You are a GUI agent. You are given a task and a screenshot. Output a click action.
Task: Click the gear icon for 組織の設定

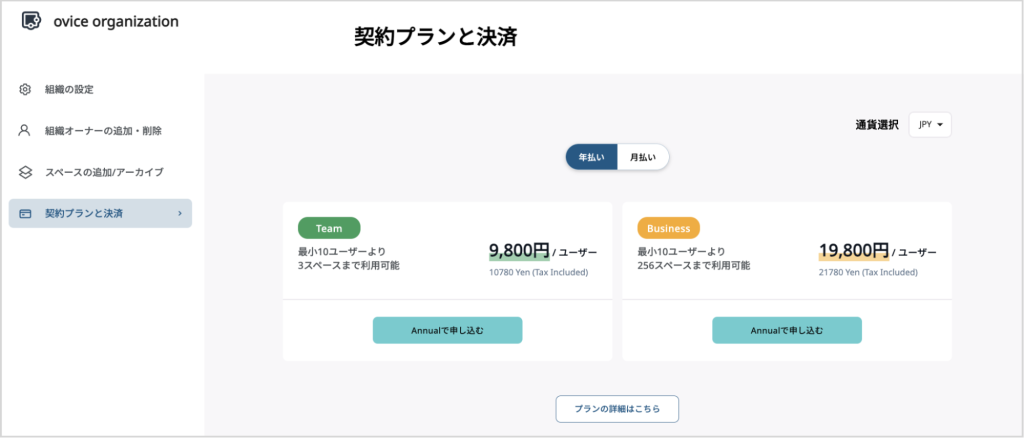click(25, 89)
